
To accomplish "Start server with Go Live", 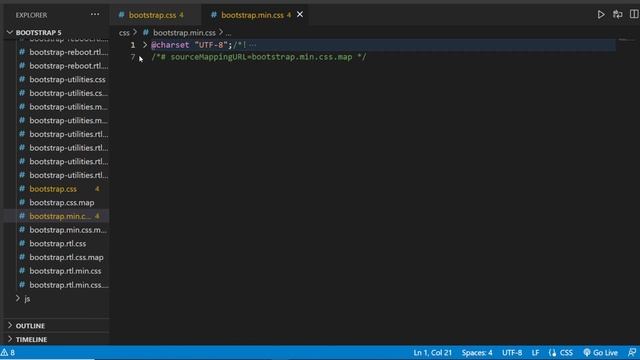I will pos(600,353).
